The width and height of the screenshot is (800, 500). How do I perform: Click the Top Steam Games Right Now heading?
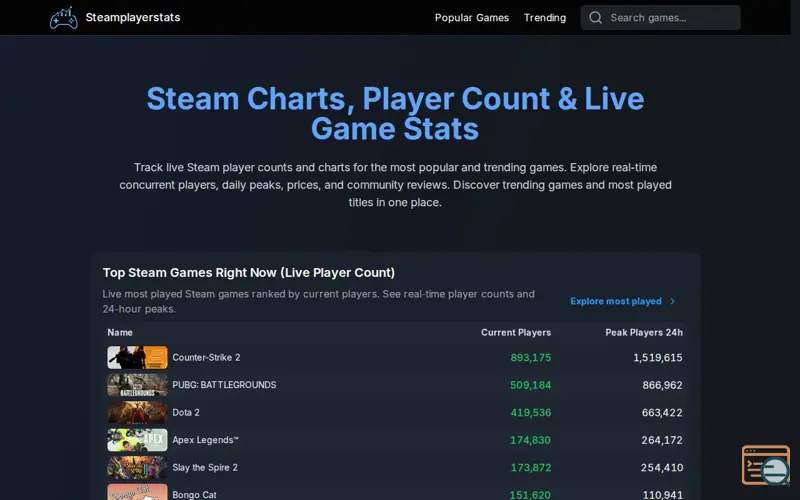click(249, 273)
